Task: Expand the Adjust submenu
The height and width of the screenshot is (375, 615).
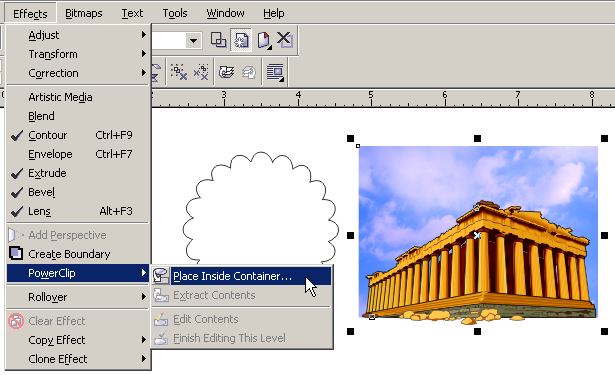Action: pyautogui.click(x=78, y=35)
